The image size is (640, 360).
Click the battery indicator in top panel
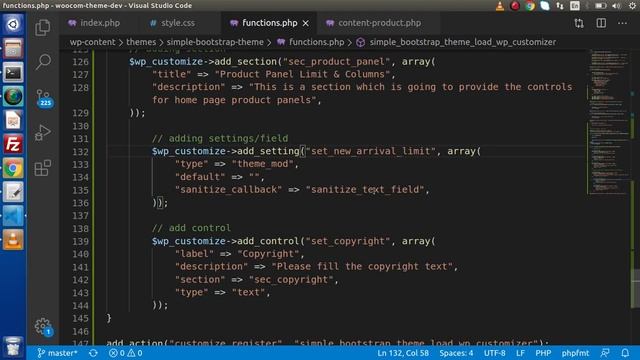pyautogui.click(x=600, y=6)
